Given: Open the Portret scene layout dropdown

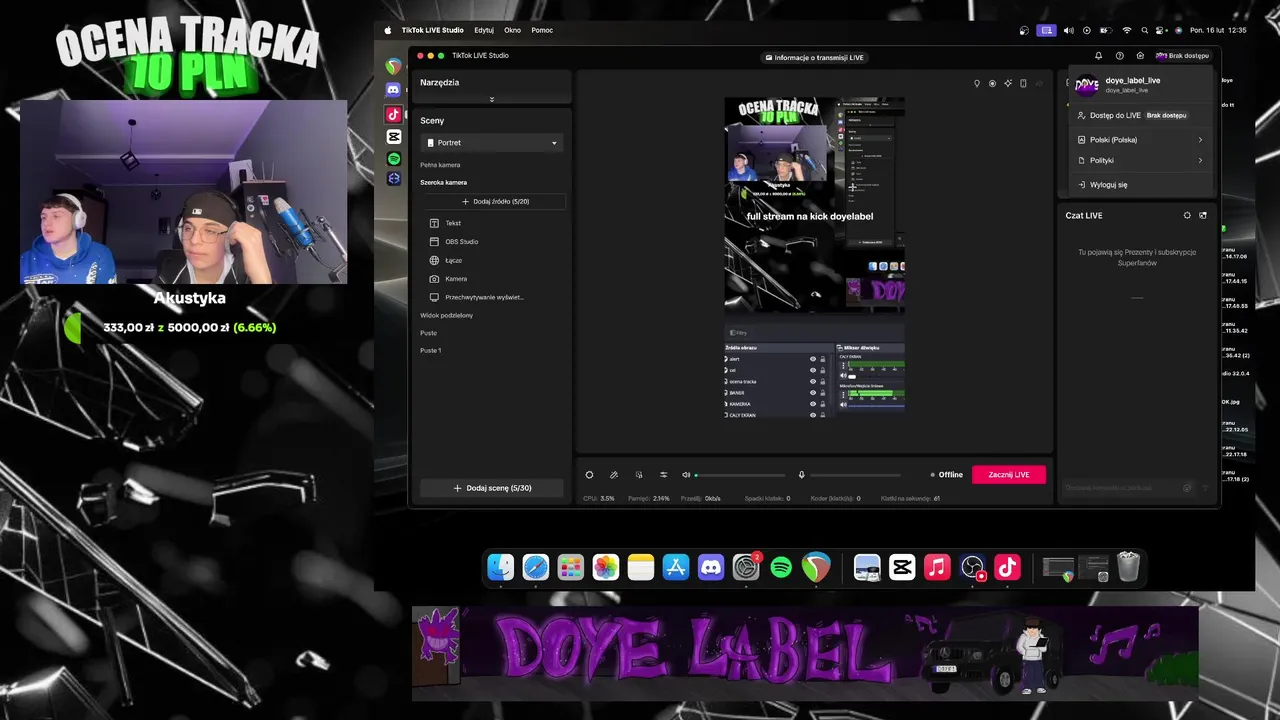Looking at the screenshot, I should pyautogui.click(x=491, y=143).
